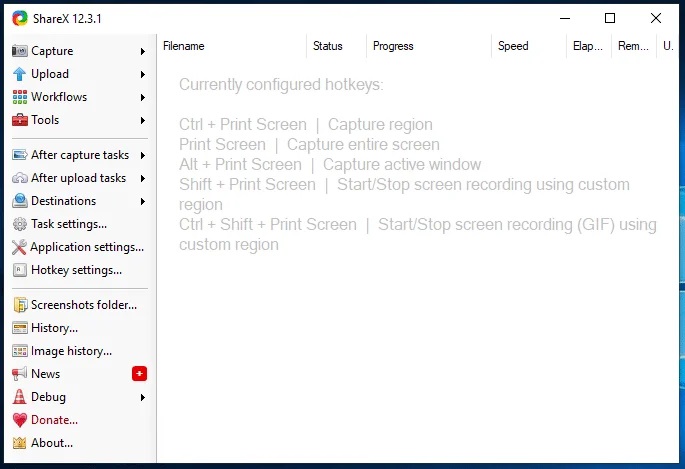Image resolution: width=685 pixels, height=469 pixels.
Task: Click the blue Upload arrow icon
Action: (x=19, y=74)
